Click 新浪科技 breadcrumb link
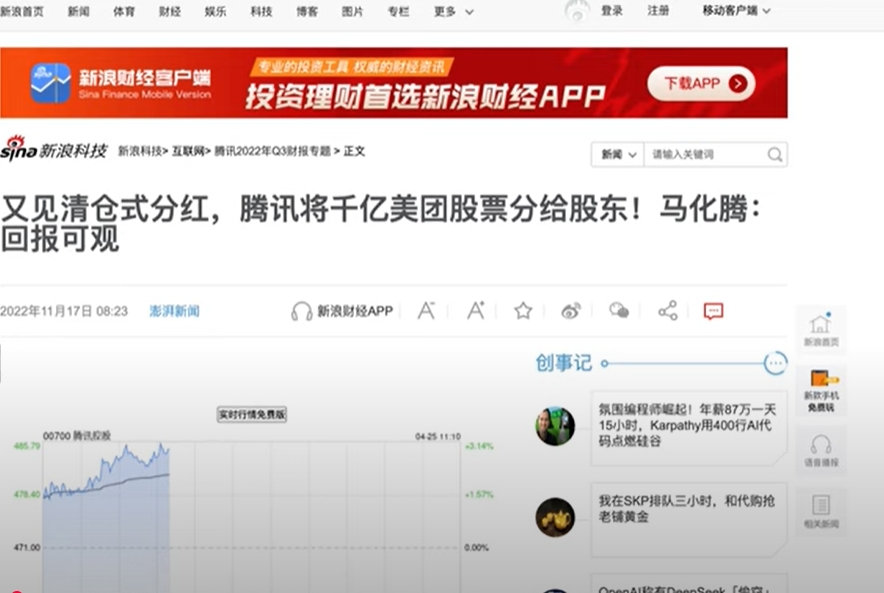The height and width of the screenshot is (593, 884). (x=141, y=151)
